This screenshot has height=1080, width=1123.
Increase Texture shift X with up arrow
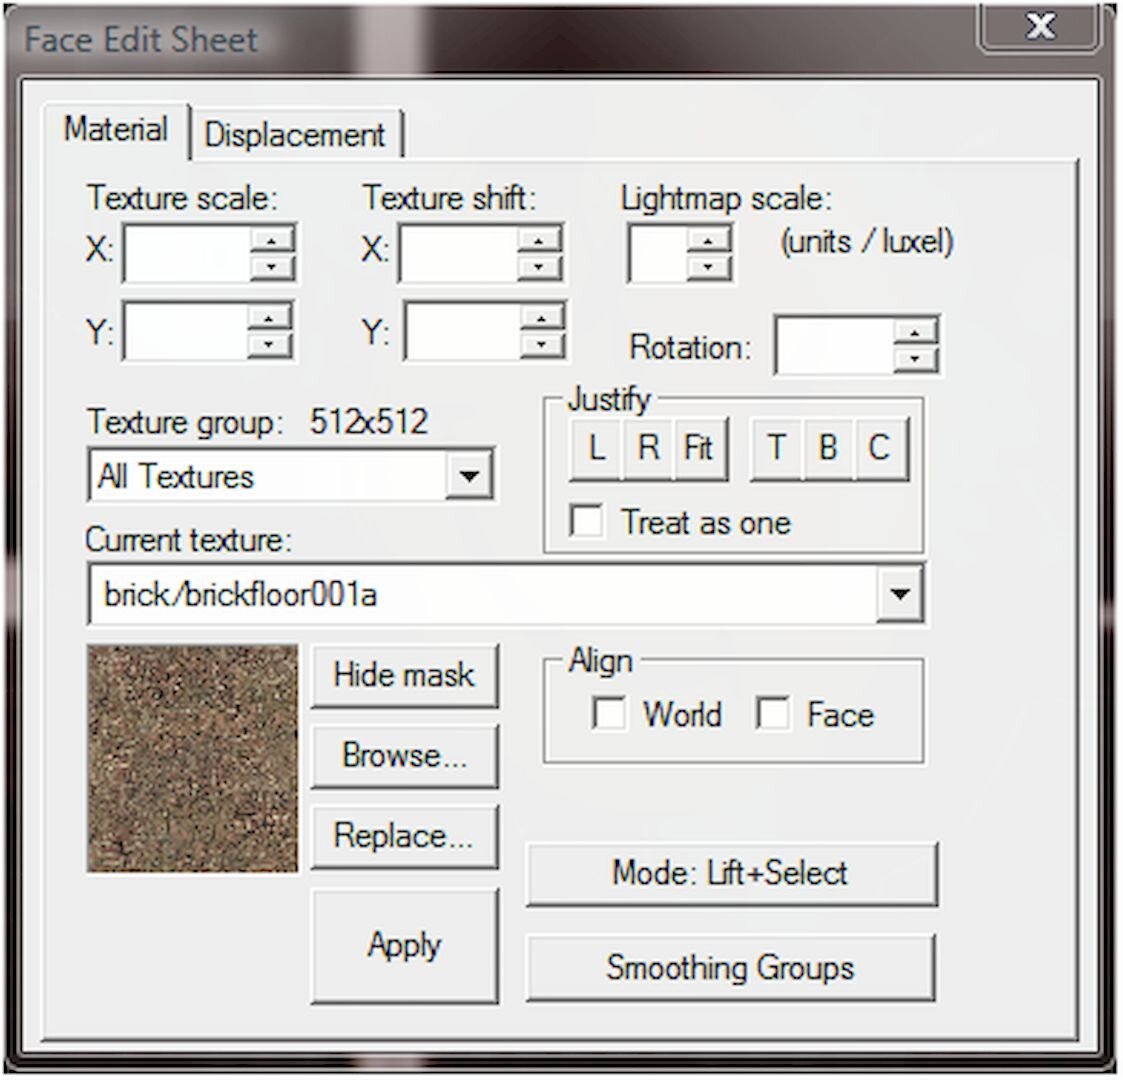[539, 240]
